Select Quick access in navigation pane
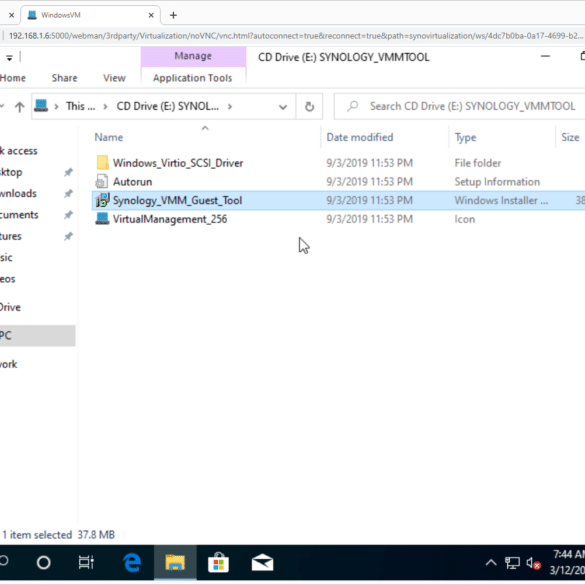The image size is (585, 585). click(x=19, y=151)
